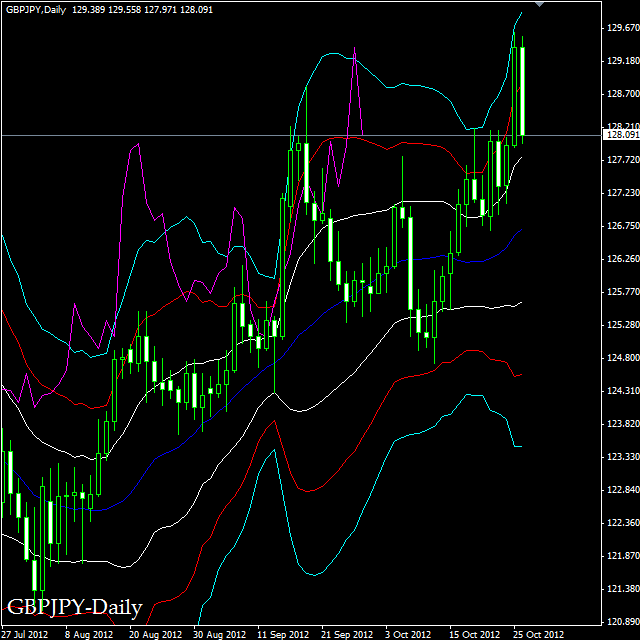Click the 3 Oct 2012 date label
640x640 pixels.
point(408,634)
